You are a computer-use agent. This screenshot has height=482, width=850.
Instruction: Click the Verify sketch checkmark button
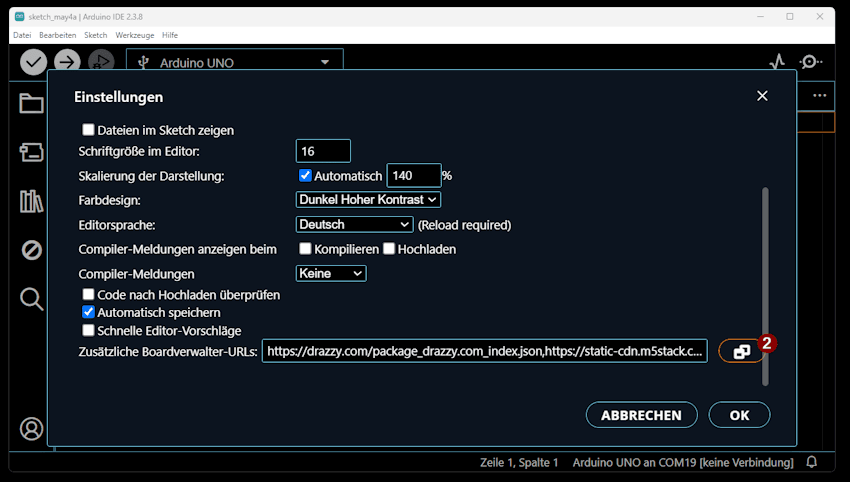[34, 62]
